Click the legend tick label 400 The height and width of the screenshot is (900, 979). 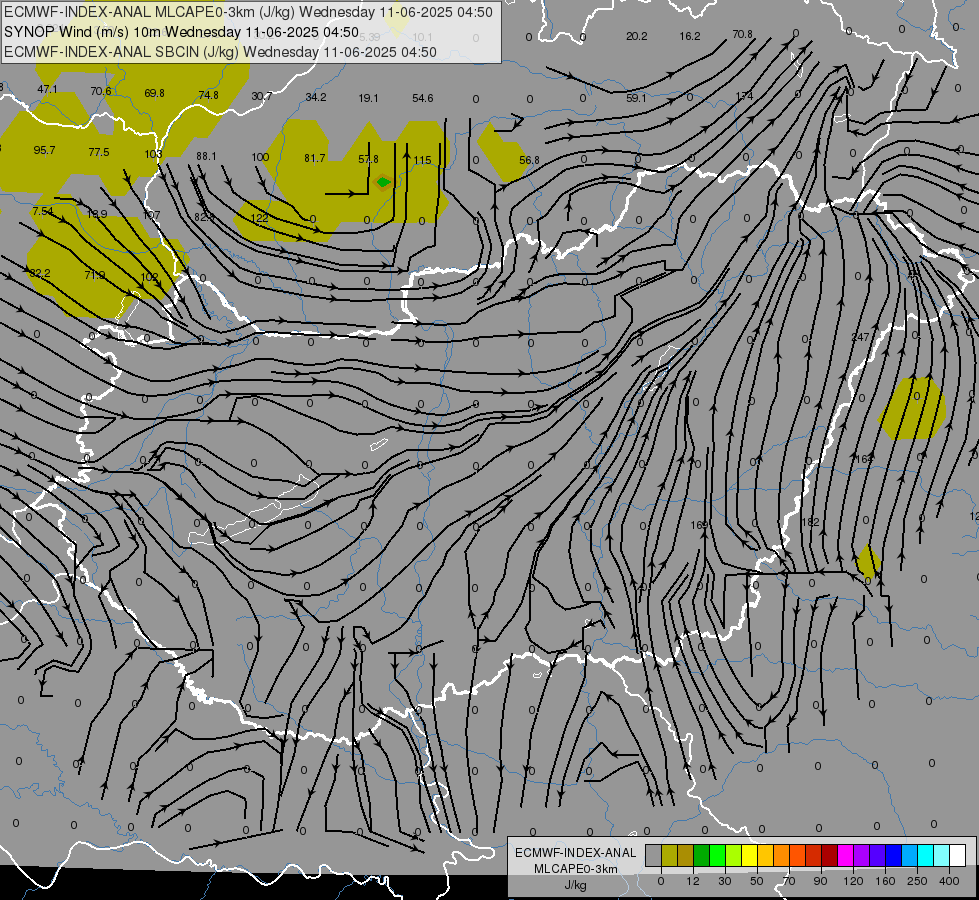(949, 881)
